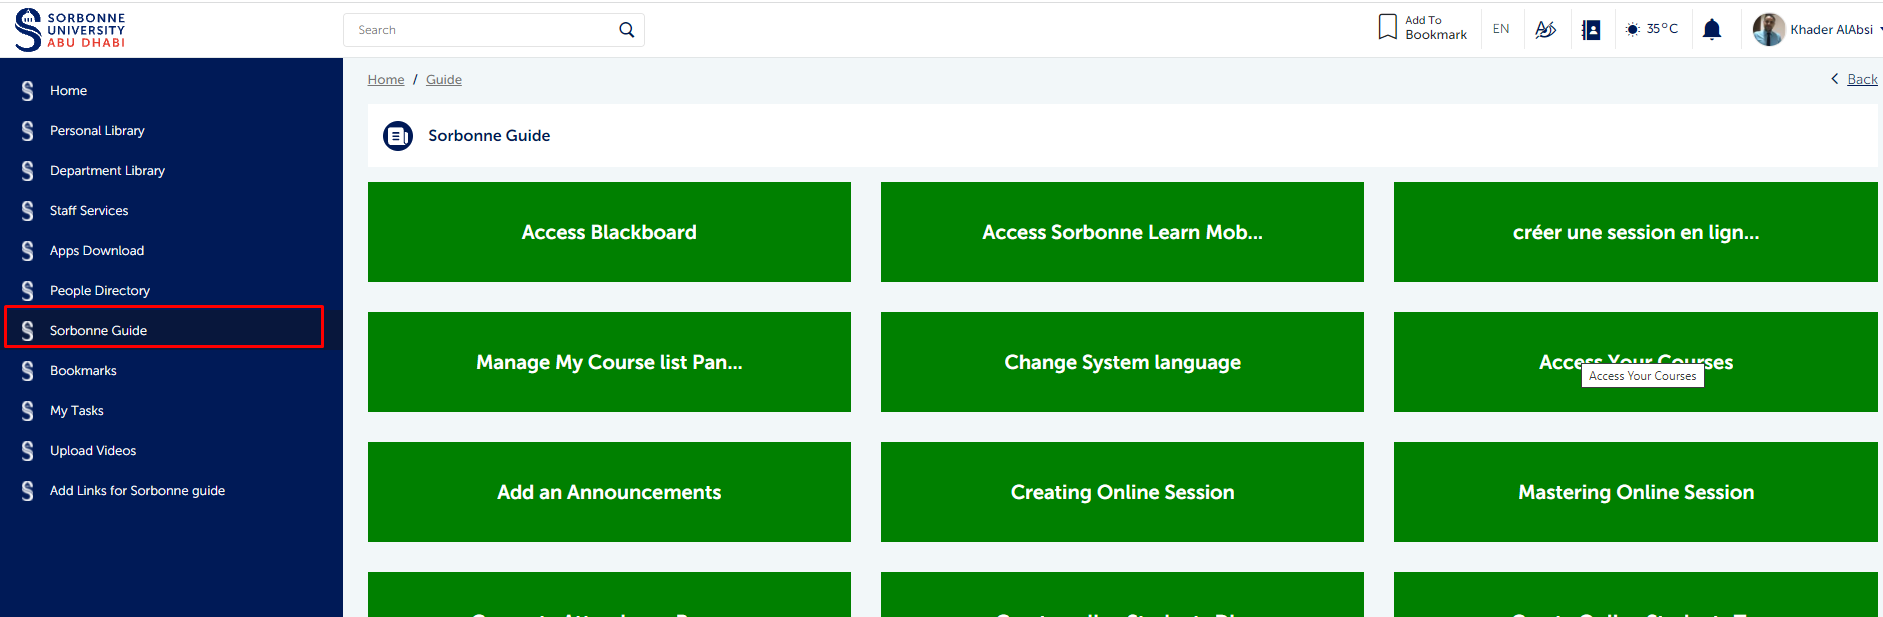Click the S icon beside Apps Download

[28, 251]
